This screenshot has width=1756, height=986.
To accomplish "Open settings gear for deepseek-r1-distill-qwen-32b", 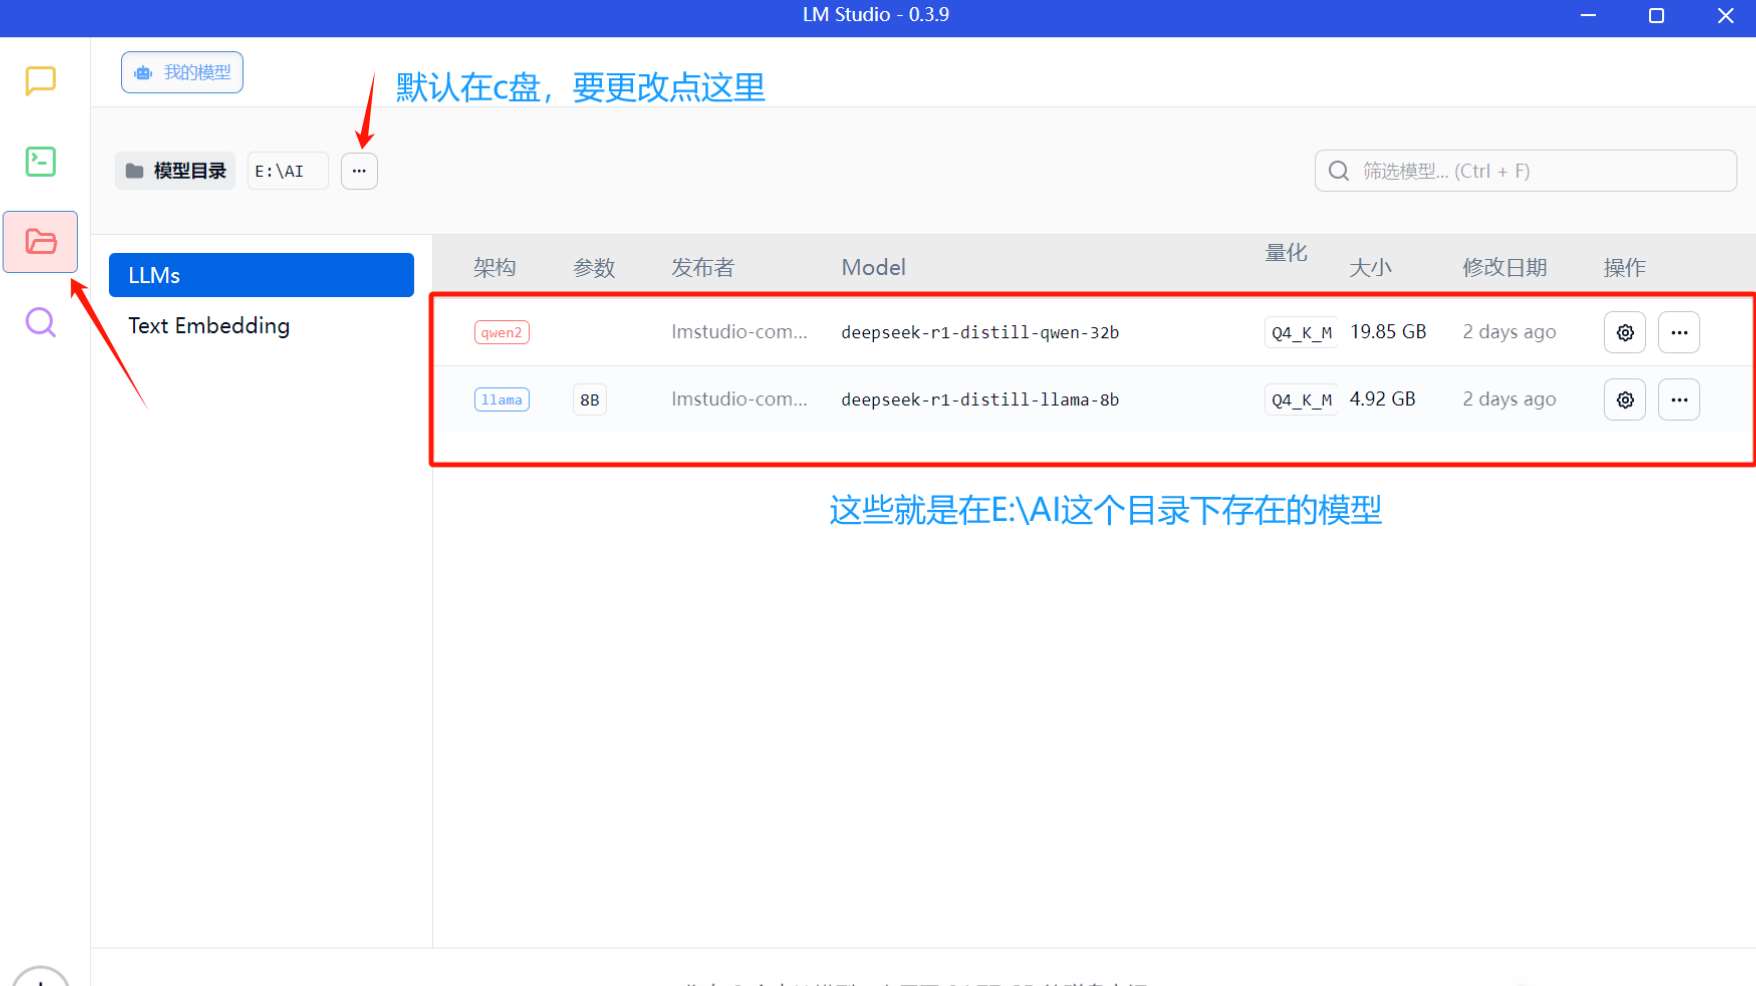I will [1624, 332].
